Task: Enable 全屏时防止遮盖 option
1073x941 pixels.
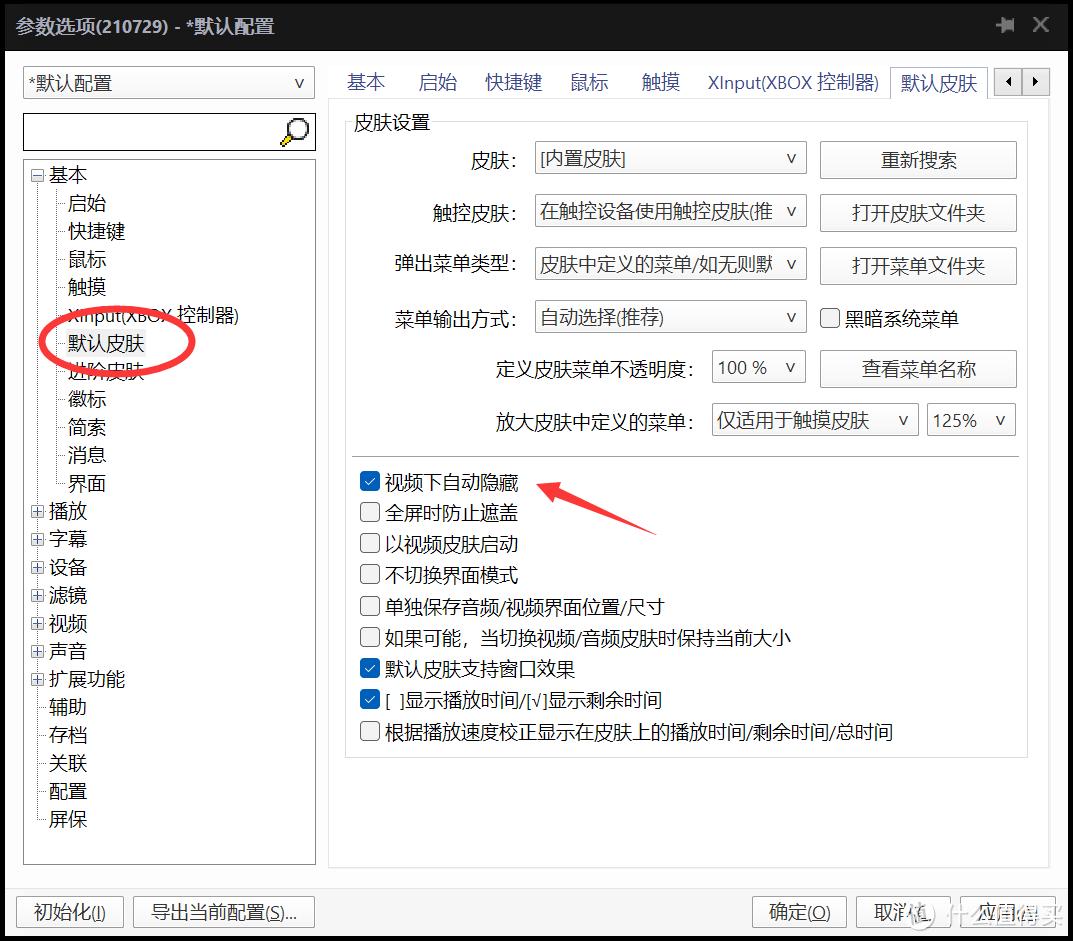Action: point(369,512)
